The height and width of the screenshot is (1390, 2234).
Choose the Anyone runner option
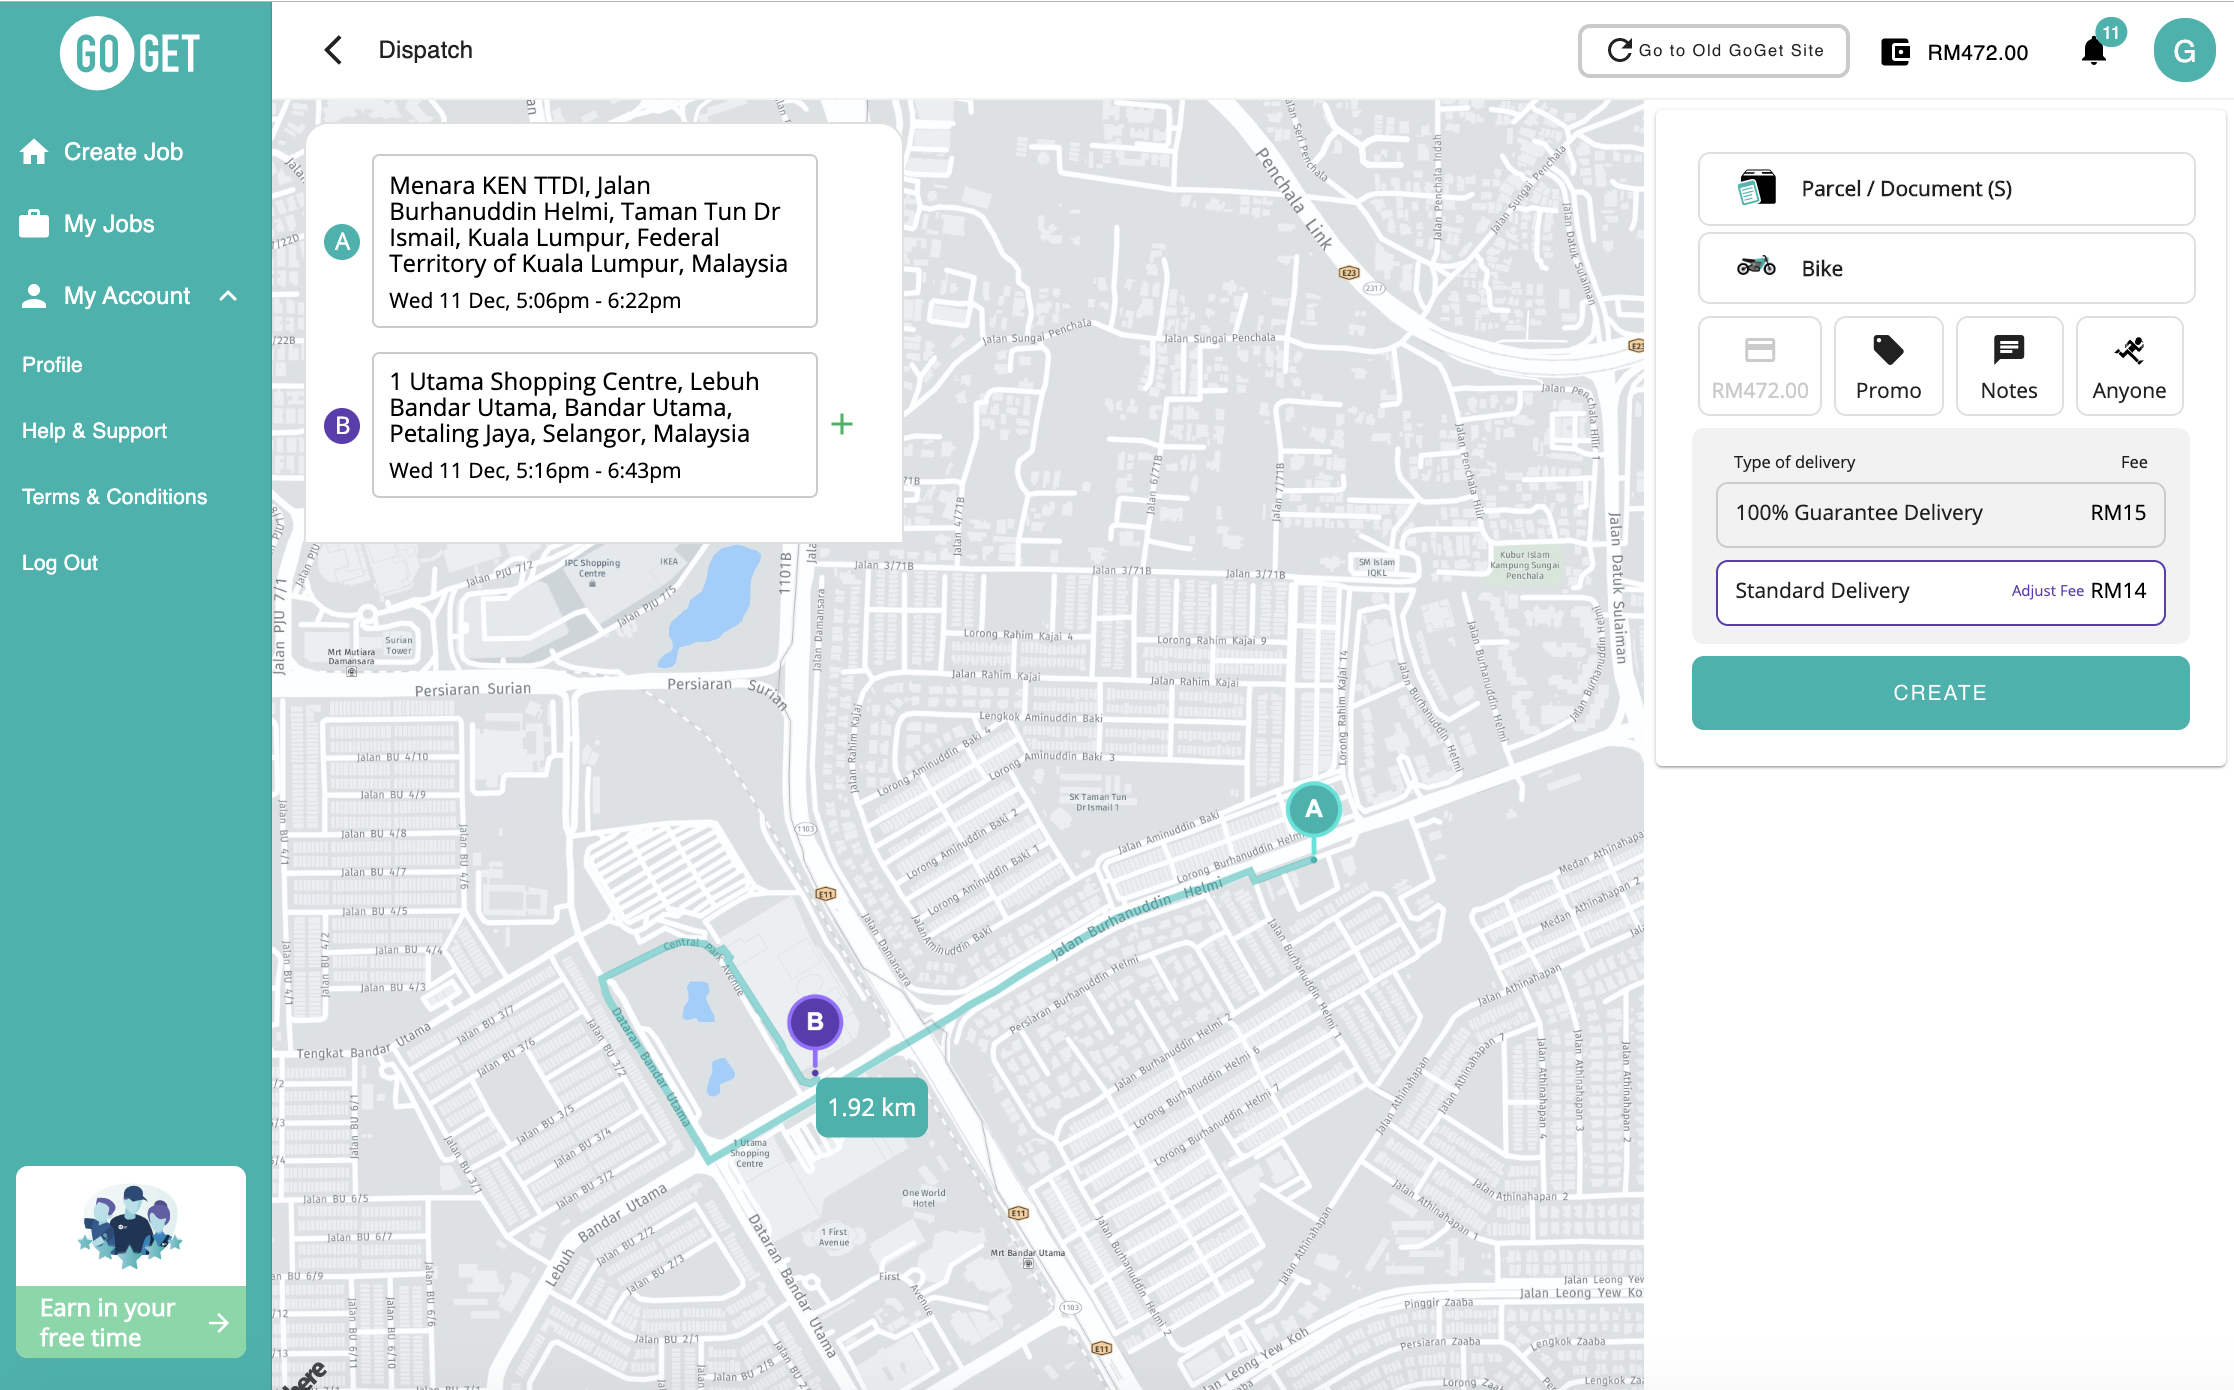point(2129,366)
